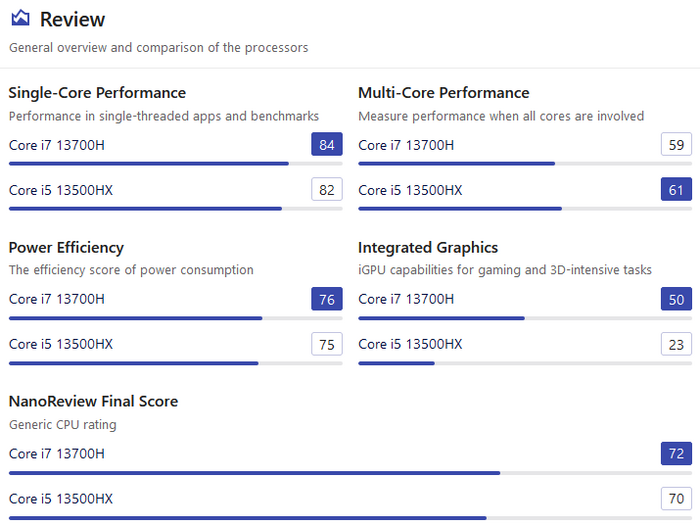Click the multi-core score 59 badge
Image resolution: width=700 pixels, height=525 pixels.
pyautogui.click(x=676, y=144)
